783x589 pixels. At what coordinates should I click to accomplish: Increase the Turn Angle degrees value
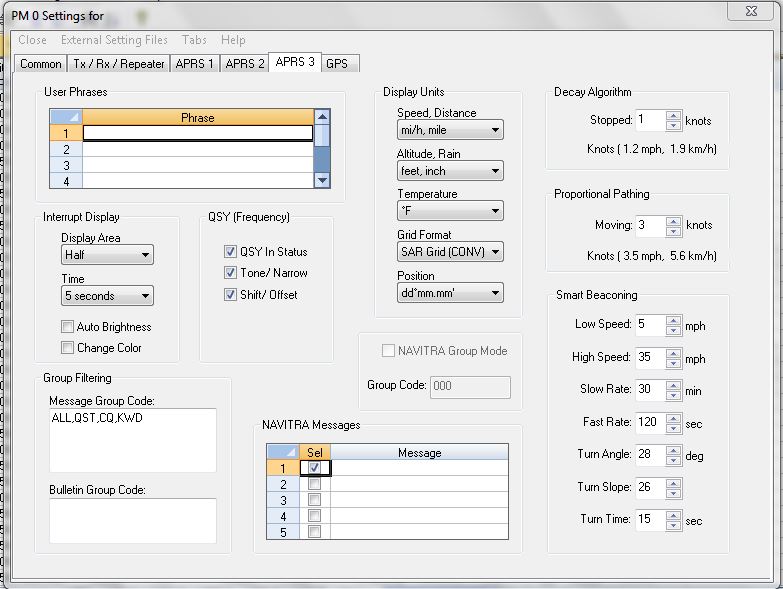coord(673,449)
